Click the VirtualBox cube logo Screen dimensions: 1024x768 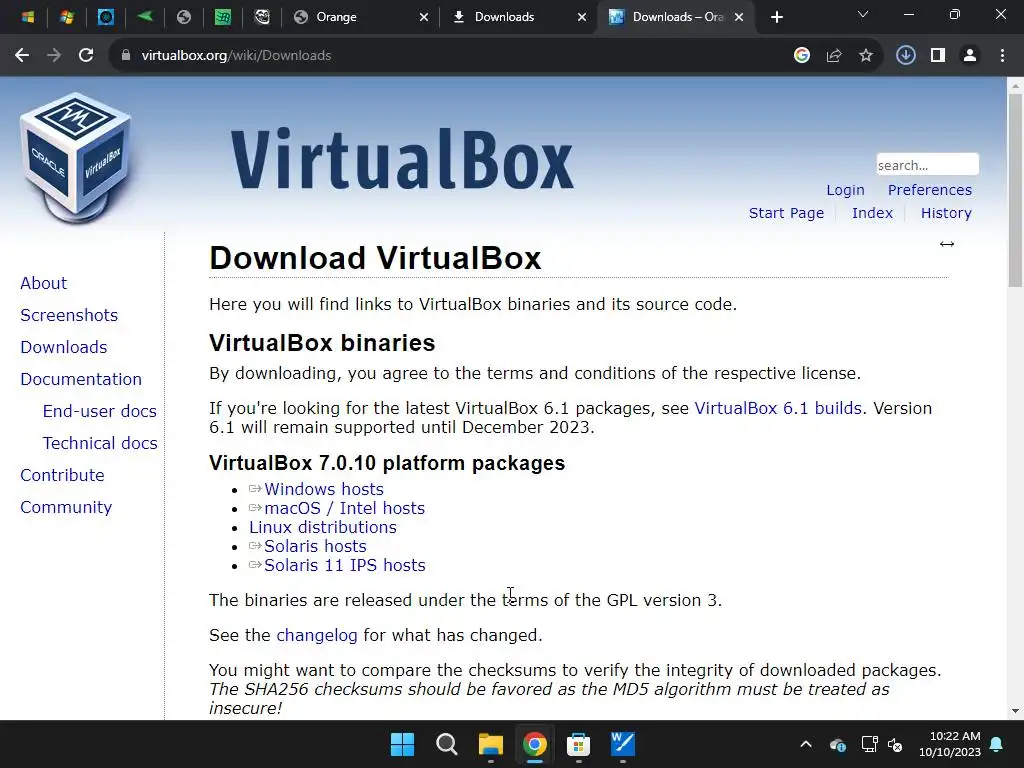click(76, 158)
